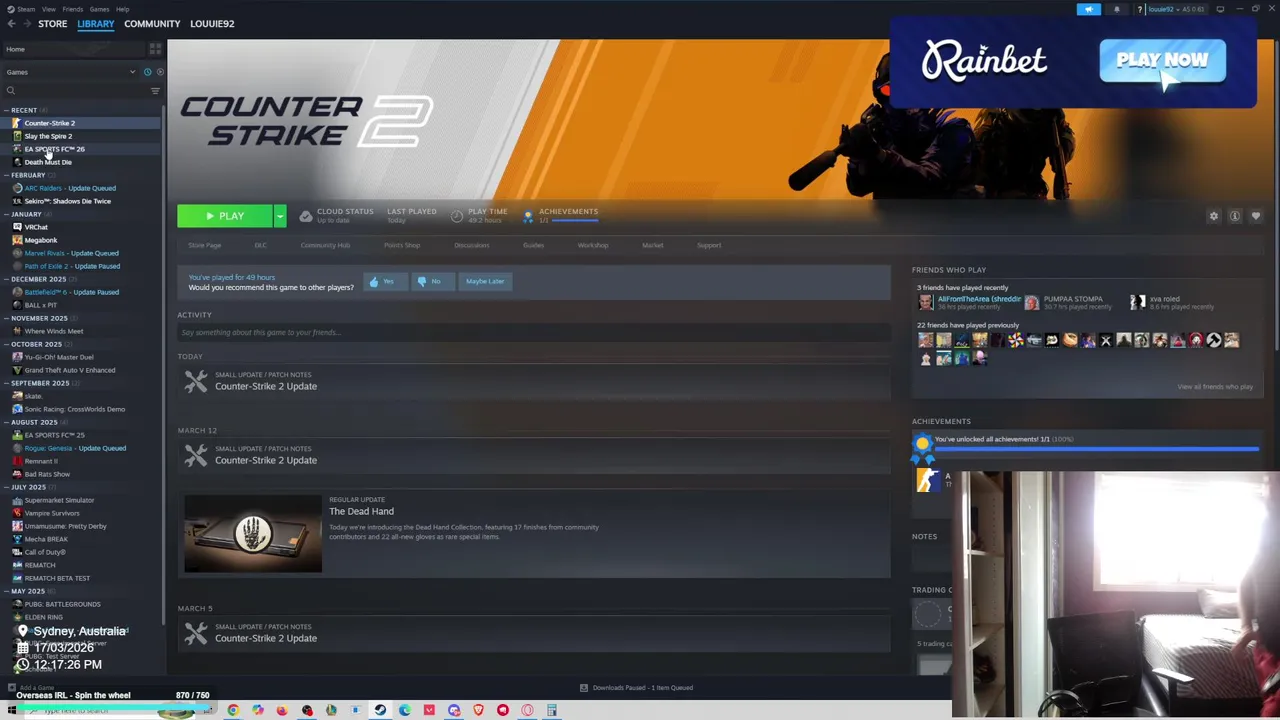The image size is (1280, 720).
Task: Open the View menu
Action: (48, 9)
